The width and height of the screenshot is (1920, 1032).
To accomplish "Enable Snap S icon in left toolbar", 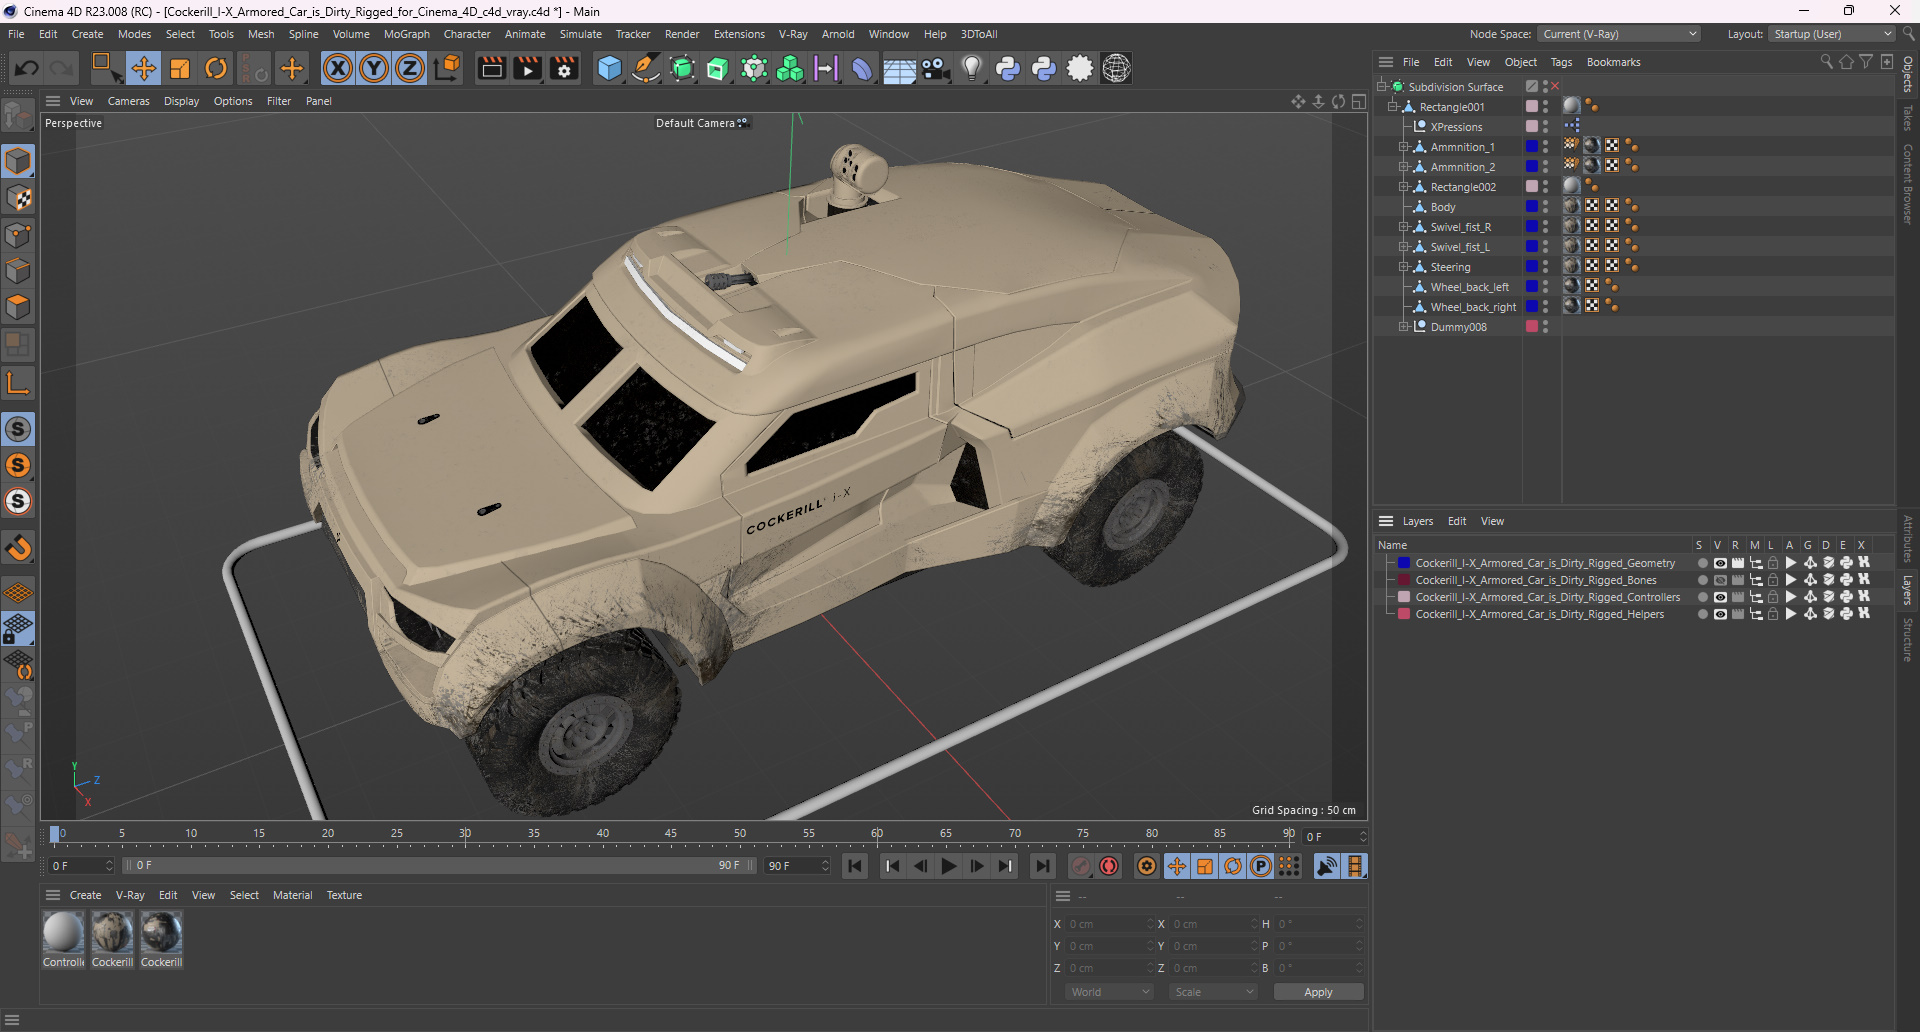I will coord(18,429).
